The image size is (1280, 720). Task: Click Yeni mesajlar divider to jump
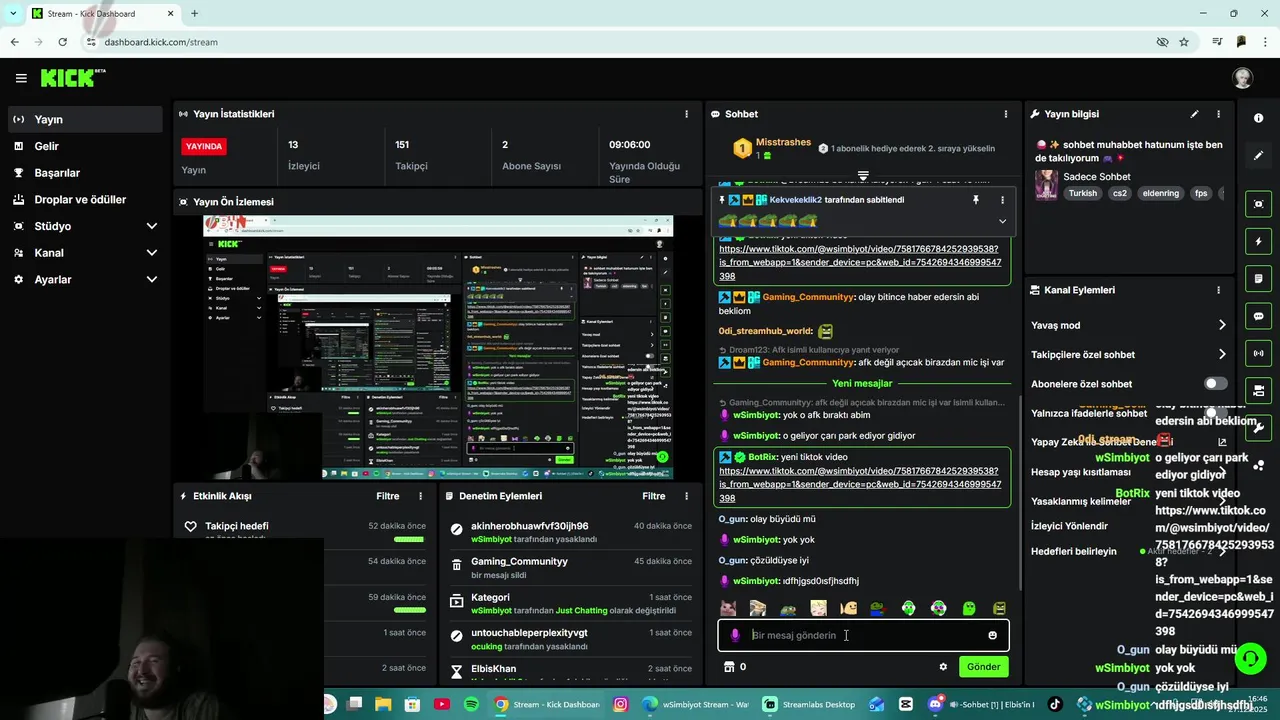tap(862, 383)
